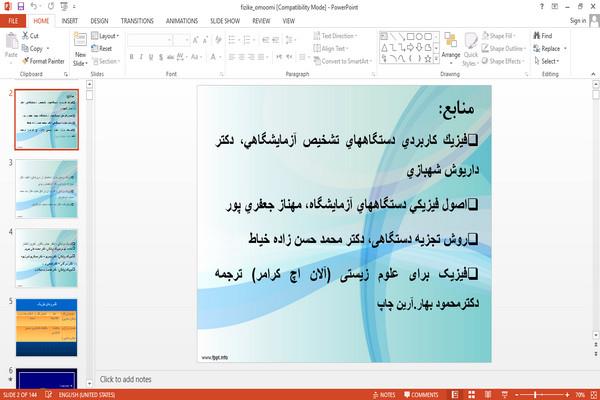Switch to Reading View in status bar
This screenshot has height=400, width=600.
[x=488, y=395]
